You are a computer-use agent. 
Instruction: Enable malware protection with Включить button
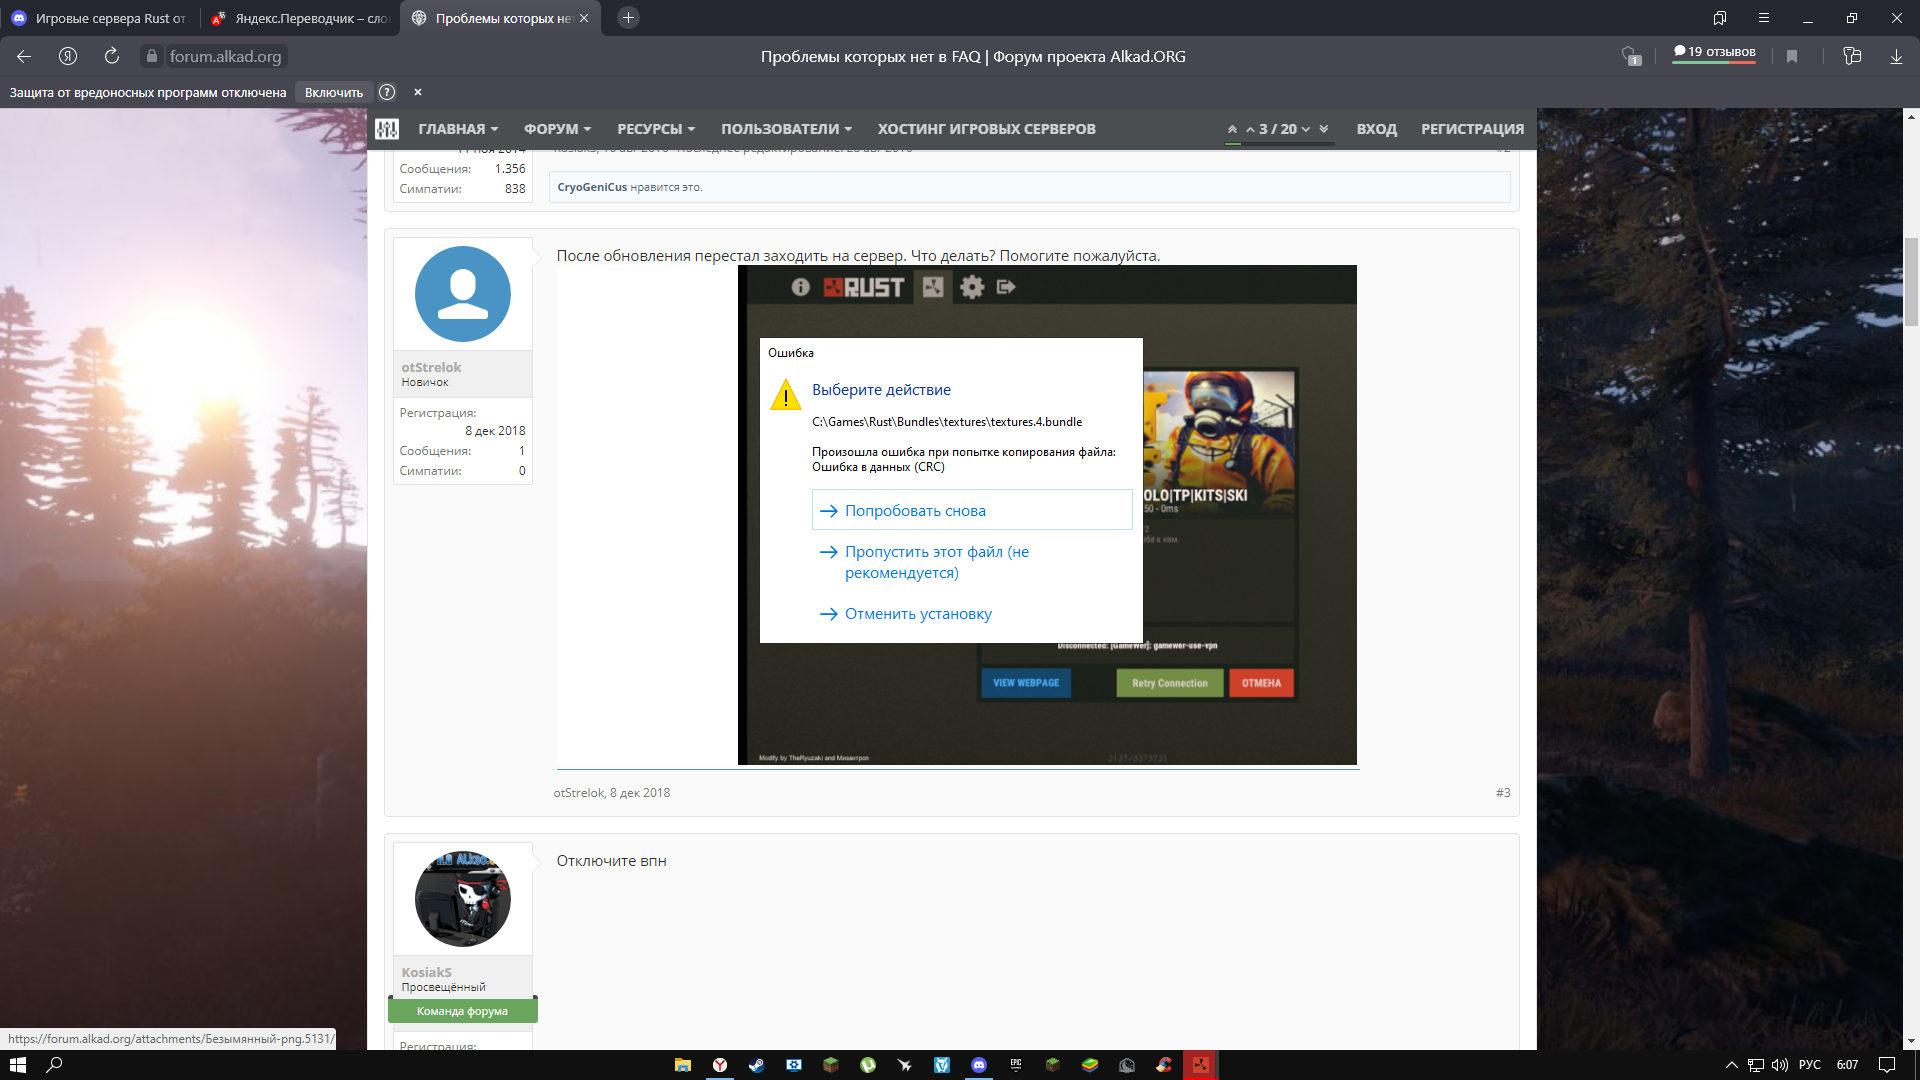(x=334, y=92)
